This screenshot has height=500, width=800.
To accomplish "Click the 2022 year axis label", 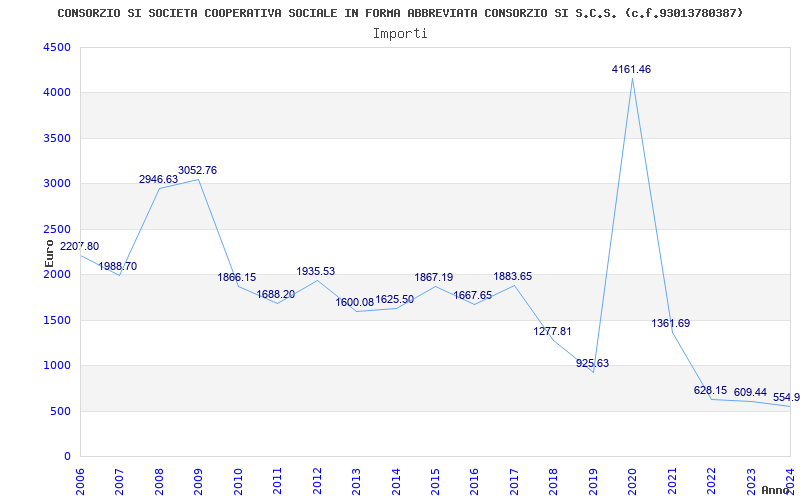I will coord(711,481).
